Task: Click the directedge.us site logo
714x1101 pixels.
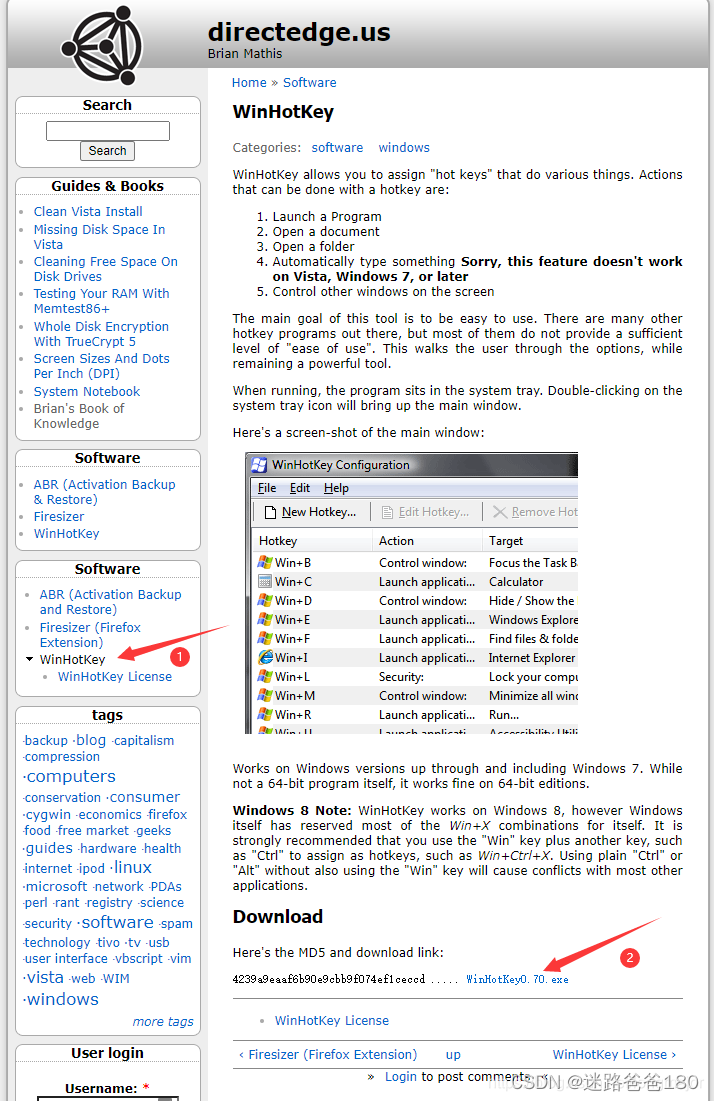Action: click(x=102, y=46)
